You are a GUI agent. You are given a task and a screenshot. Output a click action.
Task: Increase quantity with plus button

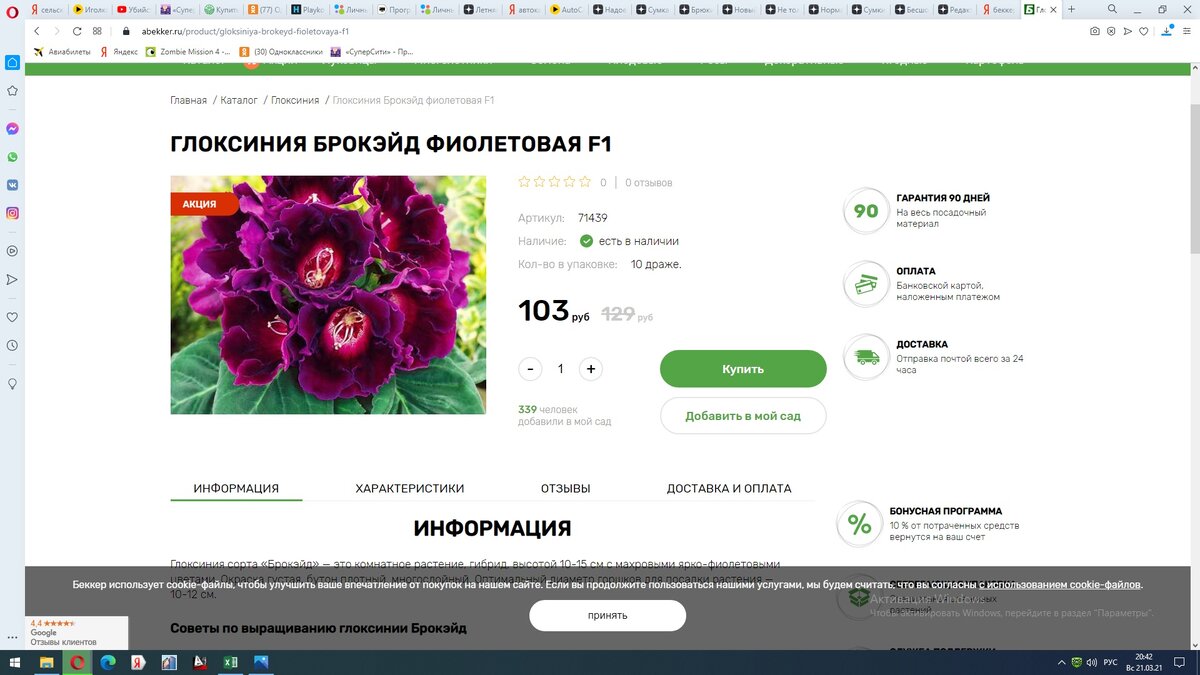click(x=591, y=369)
